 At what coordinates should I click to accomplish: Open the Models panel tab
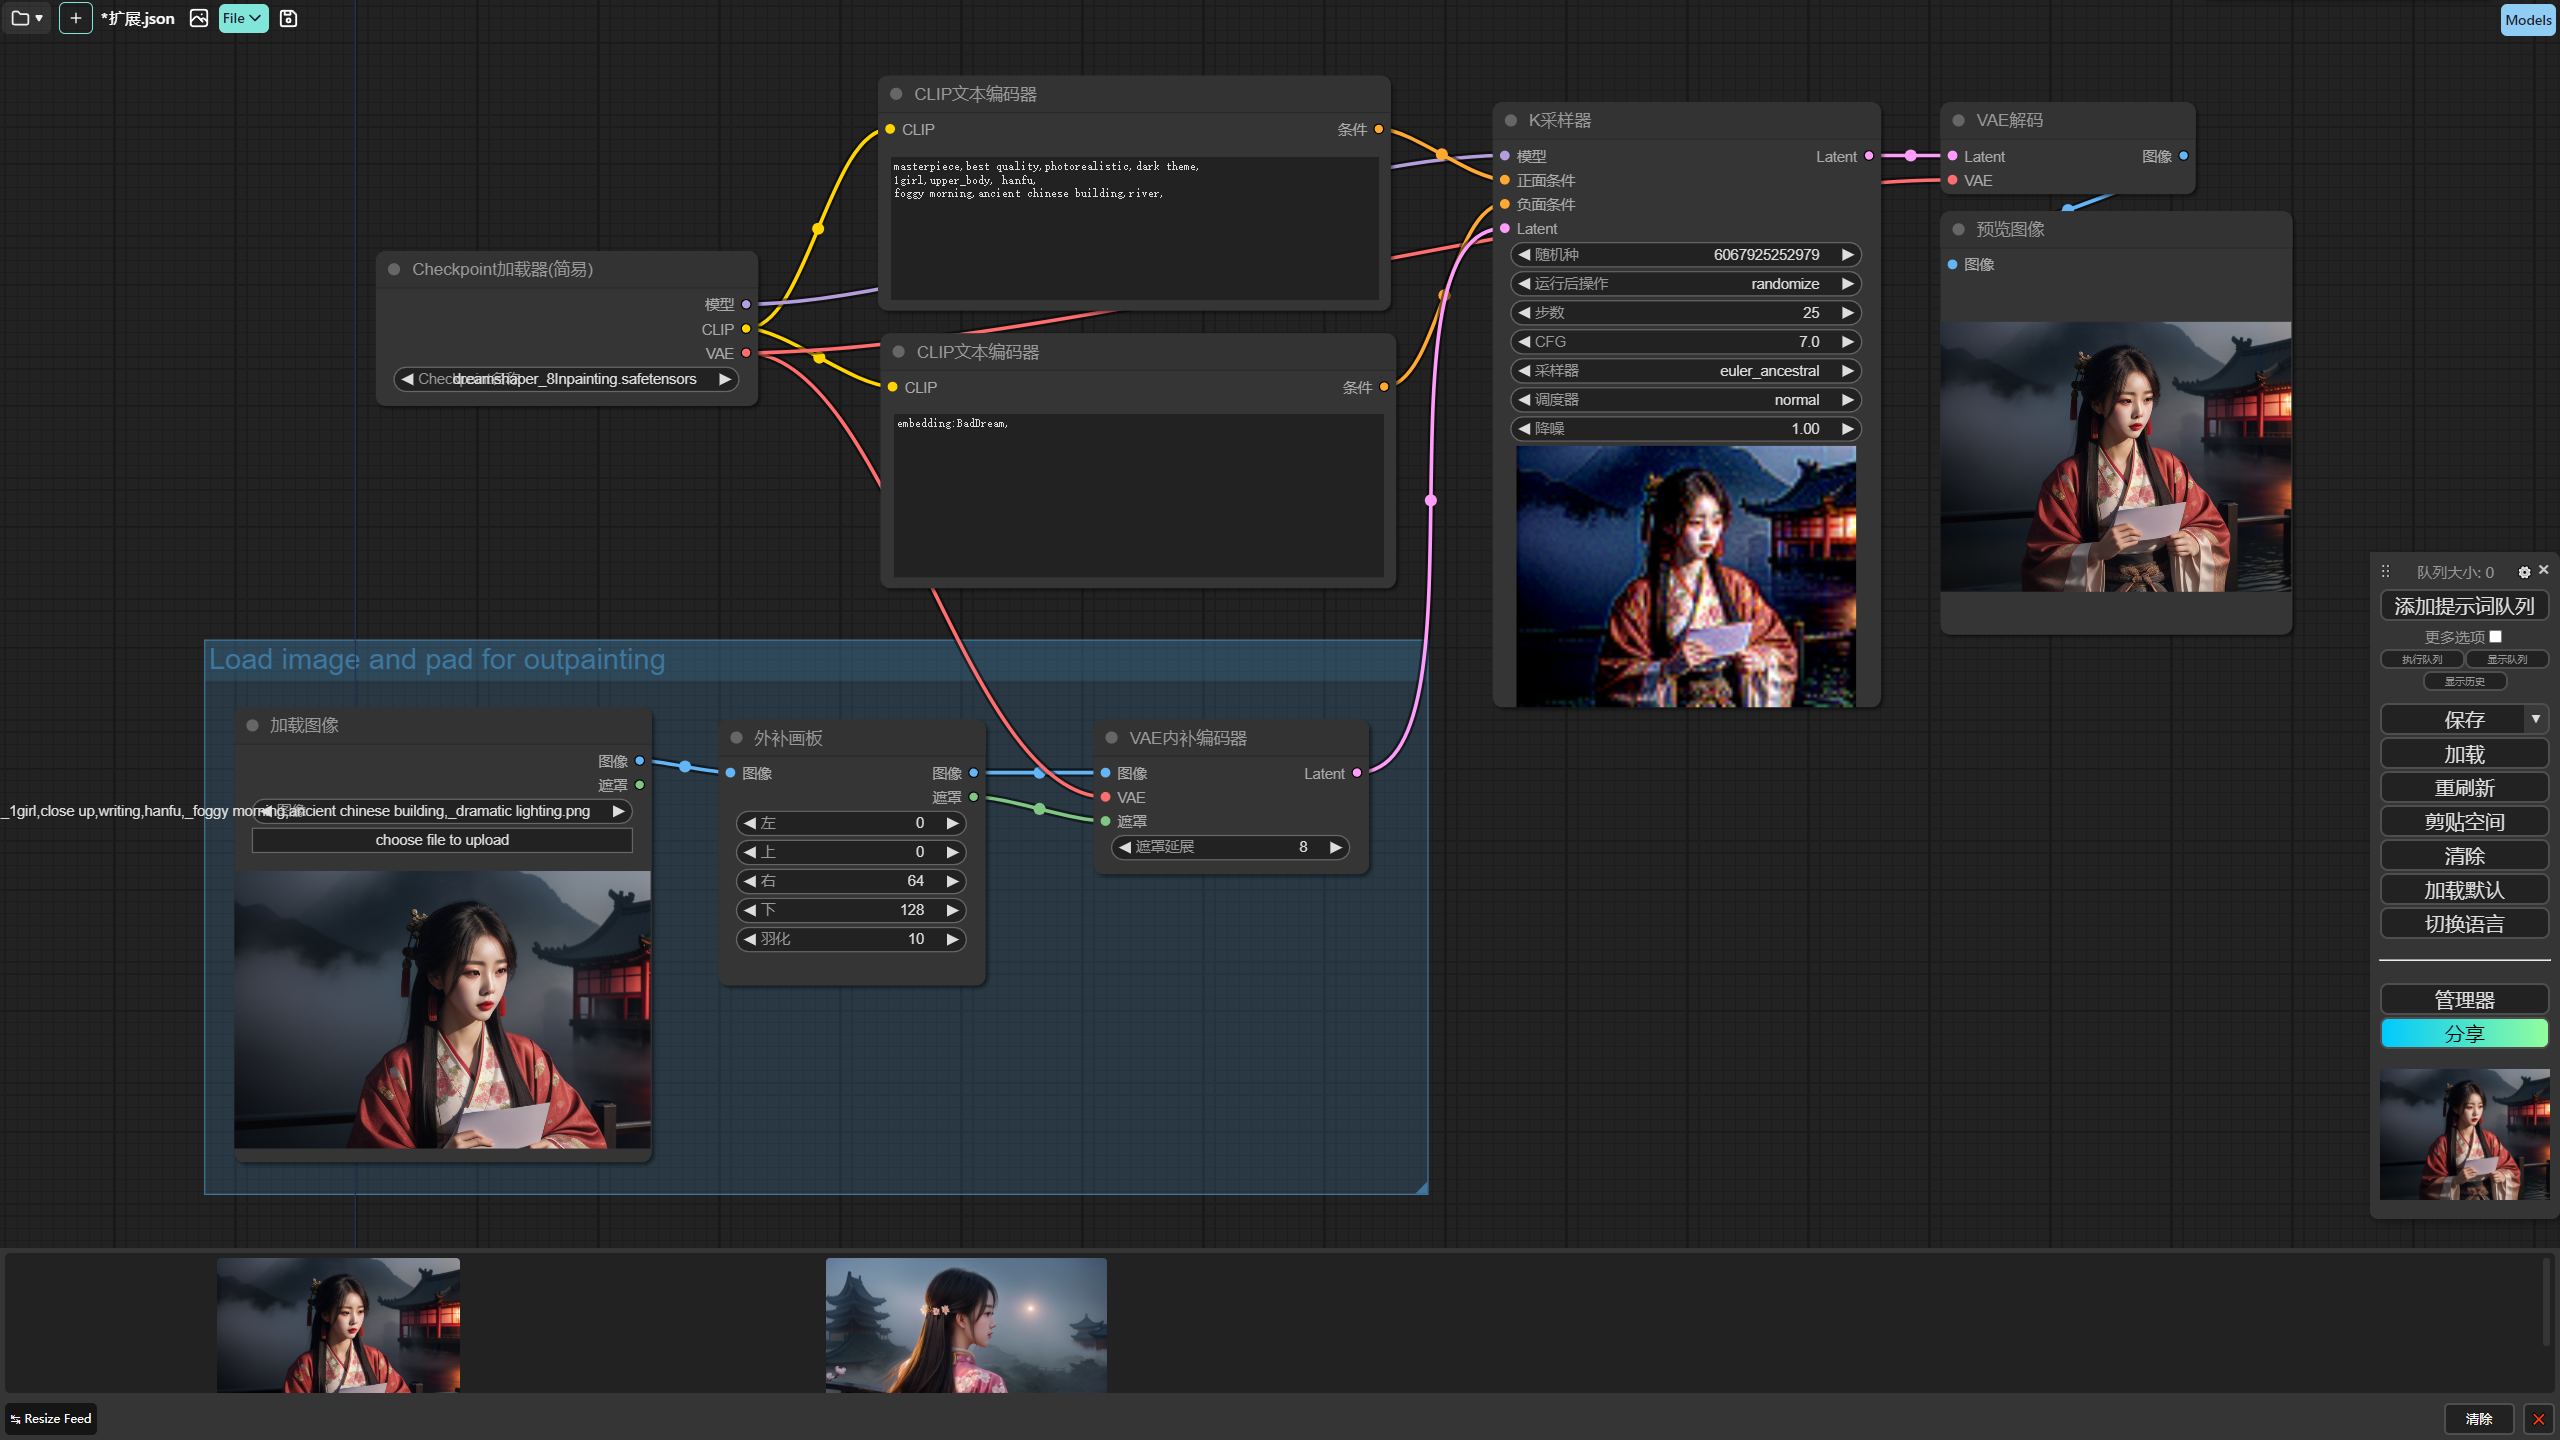click(2527, 20)
